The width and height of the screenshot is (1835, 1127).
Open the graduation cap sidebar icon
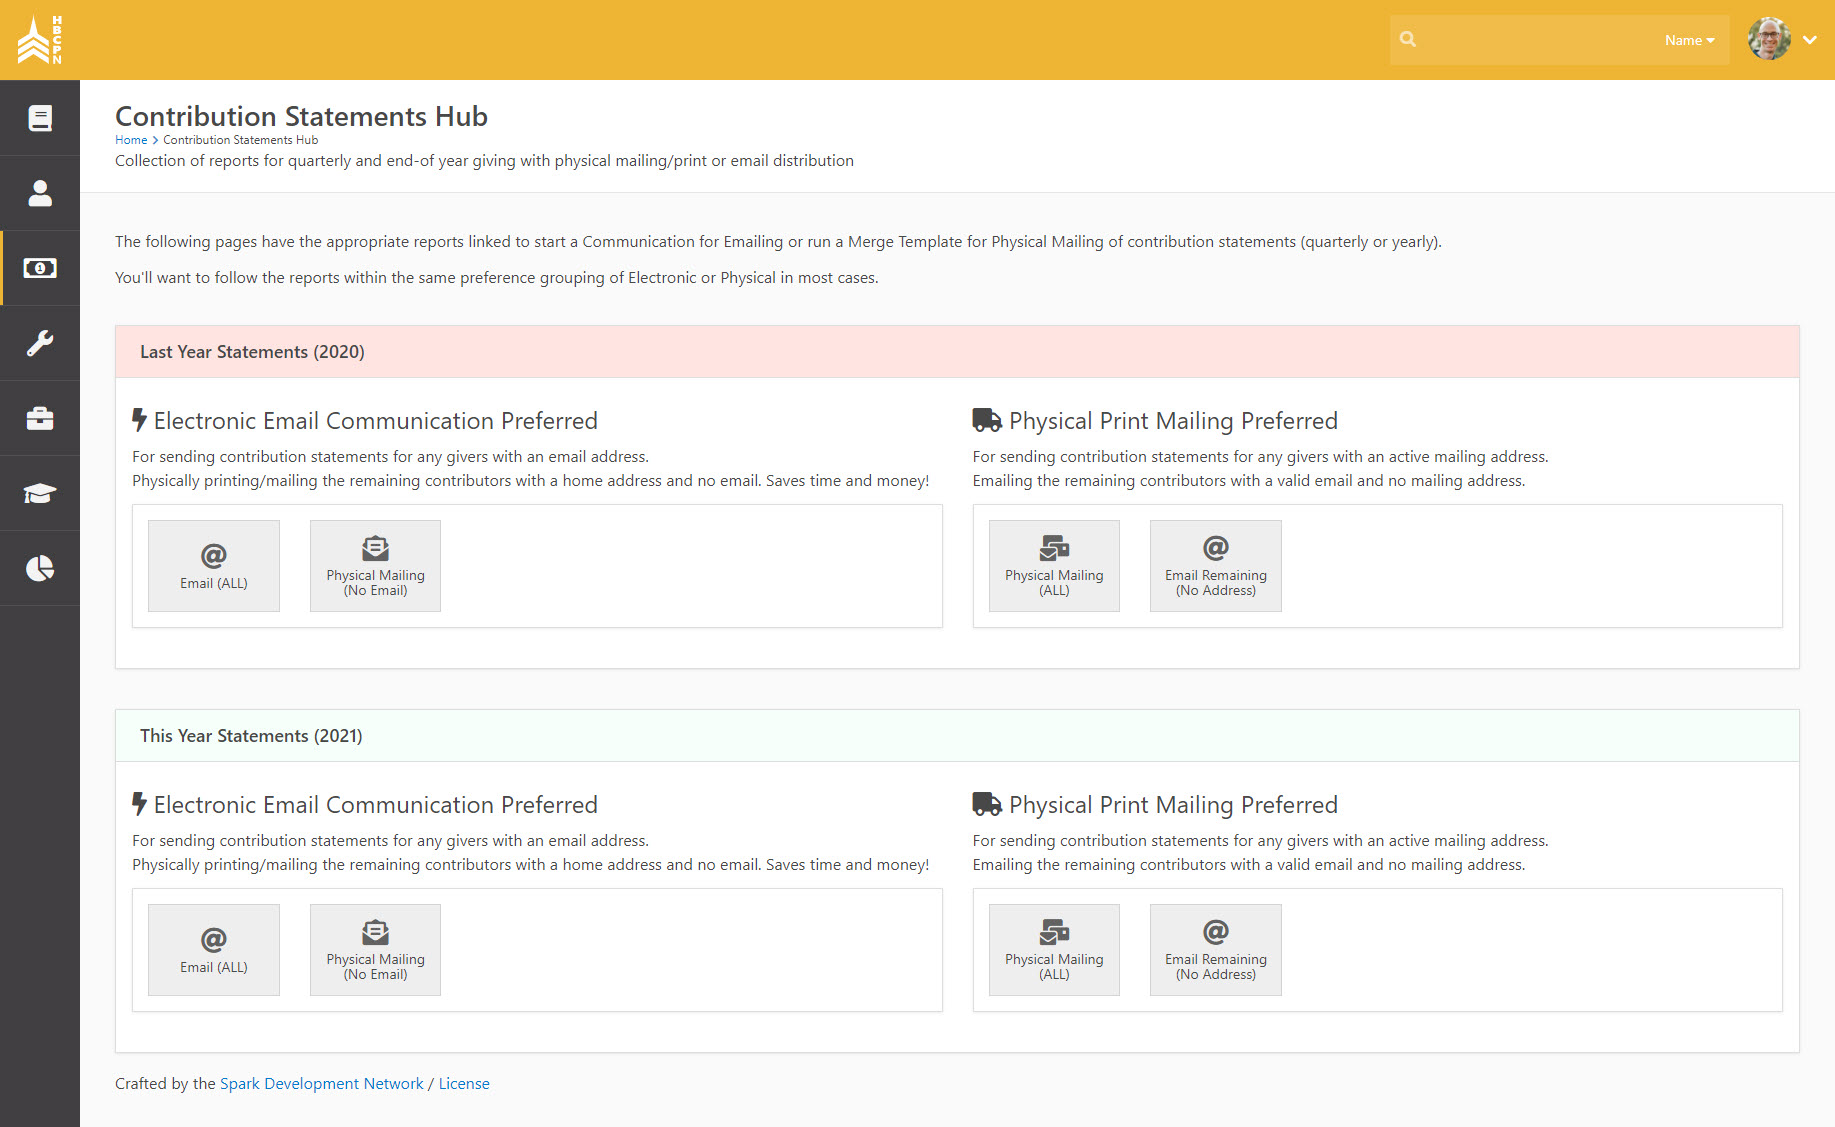tap(40, 493)
